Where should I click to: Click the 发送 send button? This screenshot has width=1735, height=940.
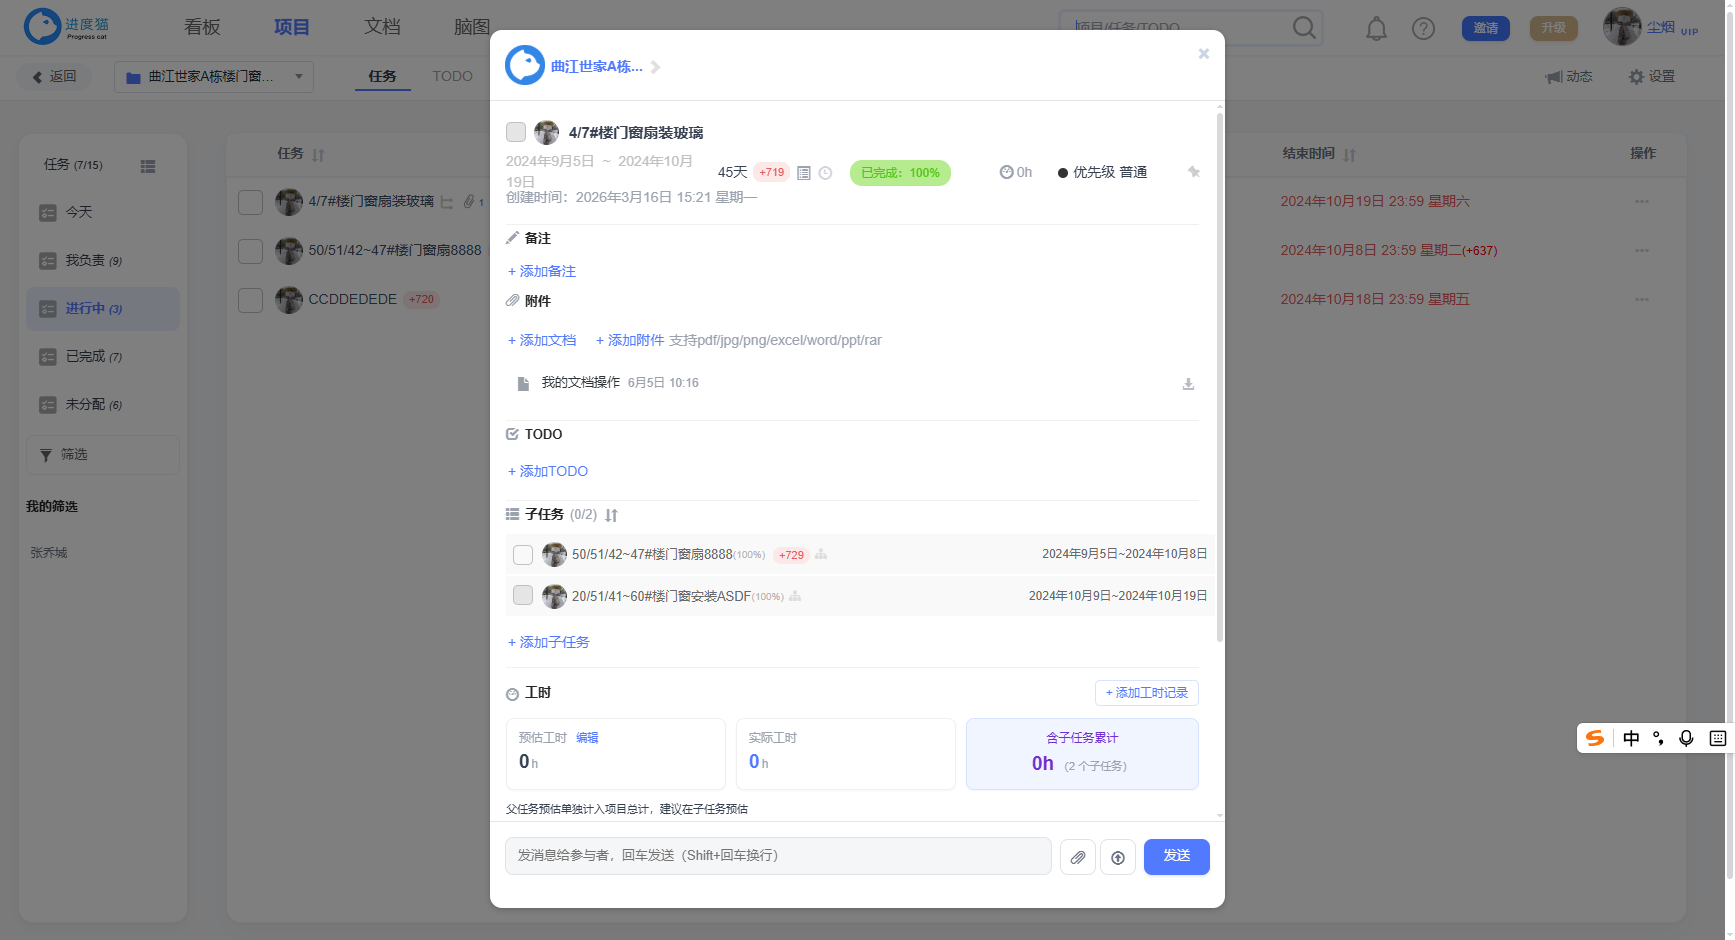[x=1177, y=857]
